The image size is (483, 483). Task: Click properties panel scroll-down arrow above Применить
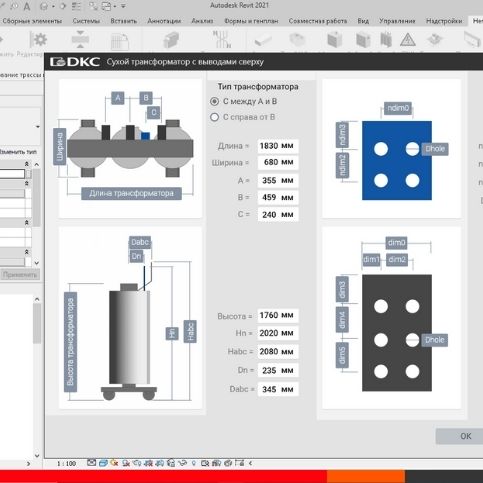click(37, 263)
